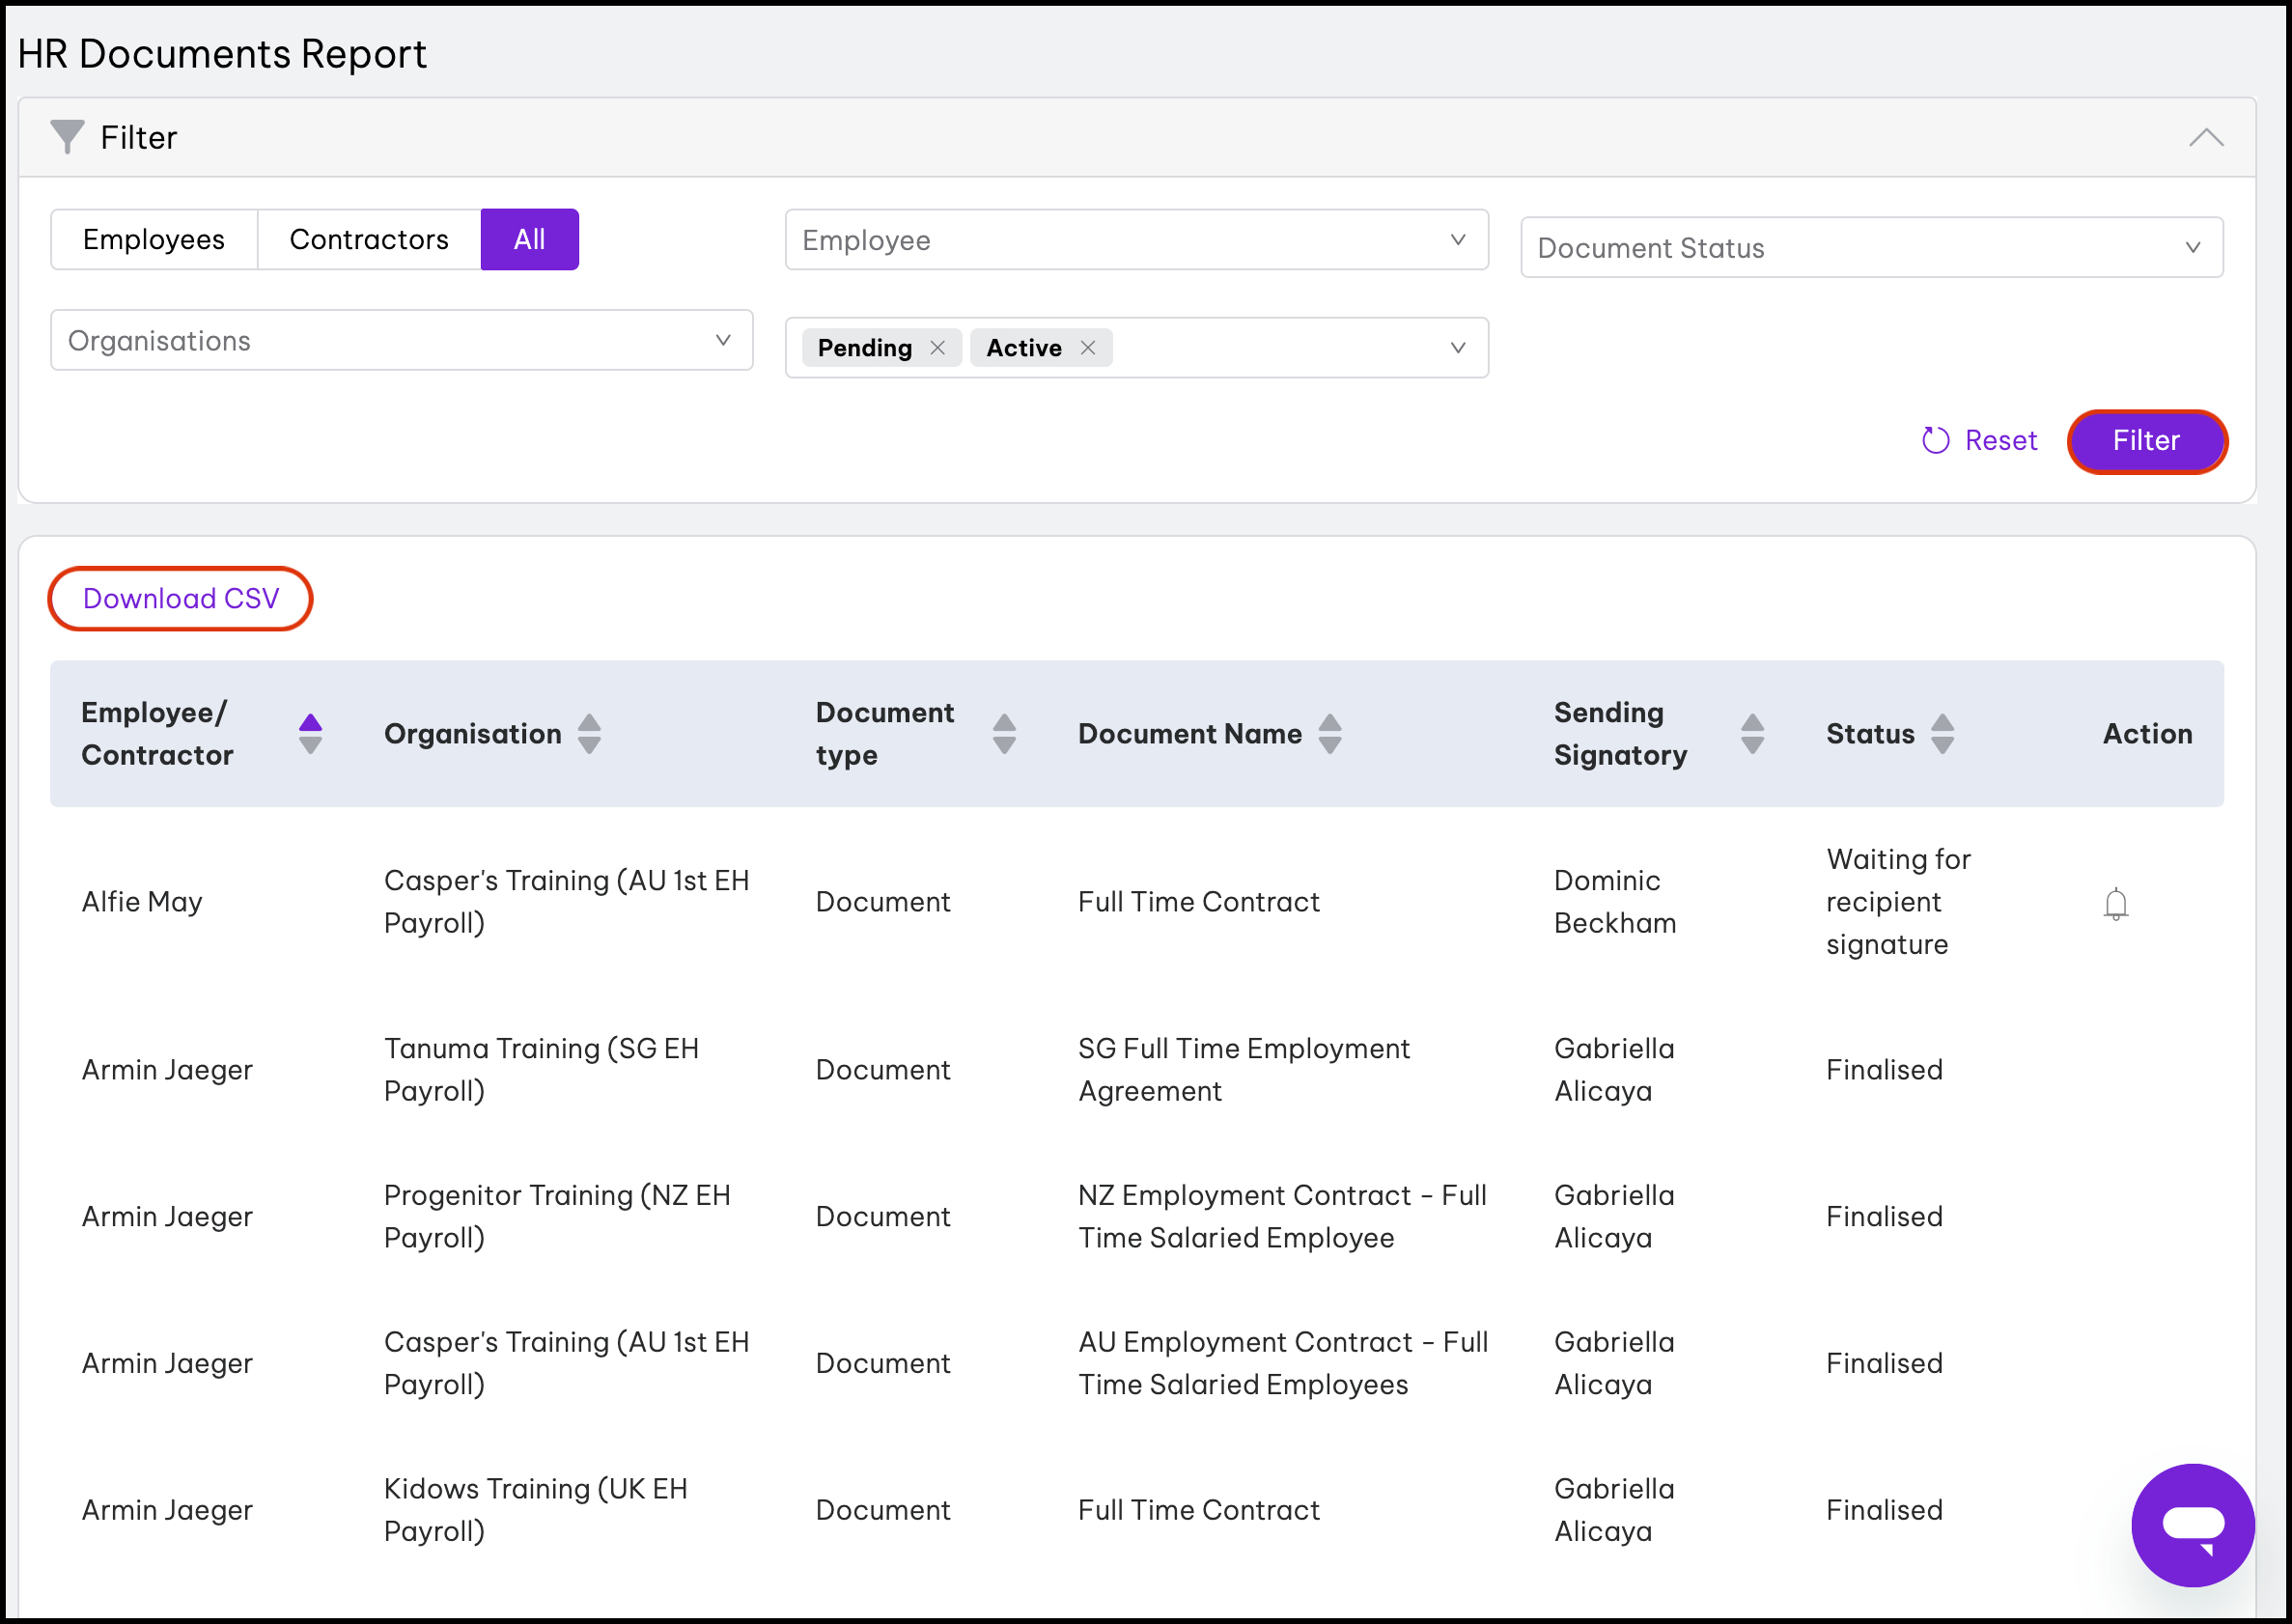Open the Organisations dropdown
Image resolution: width=2292 pixels, height=1624 pixels.
401,341
